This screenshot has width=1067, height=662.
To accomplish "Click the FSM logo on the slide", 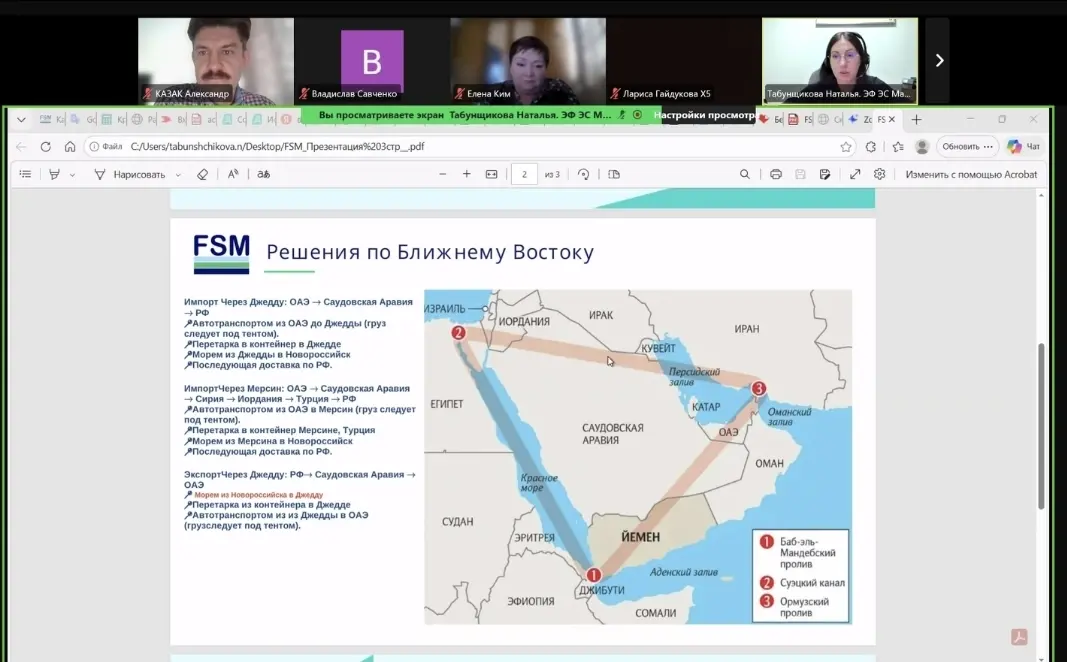I will (x=221, y=254).
